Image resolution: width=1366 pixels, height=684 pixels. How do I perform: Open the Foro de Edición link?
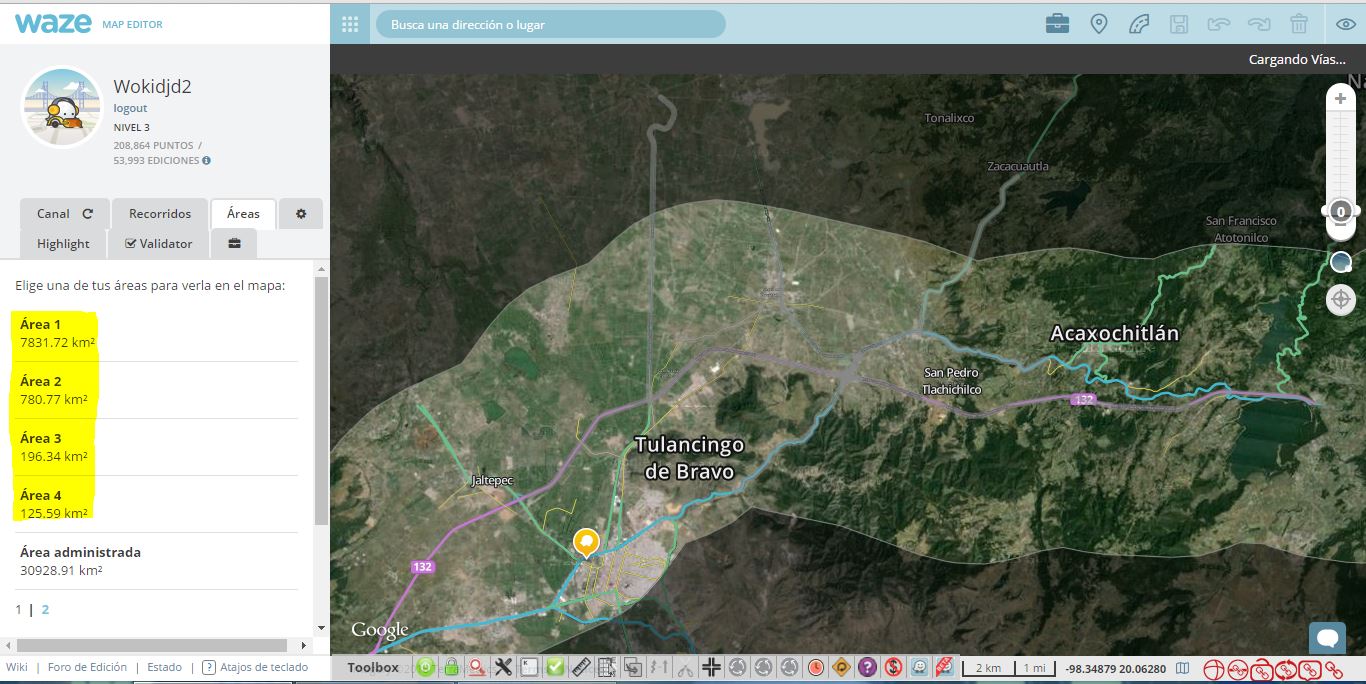coord(86,667)
